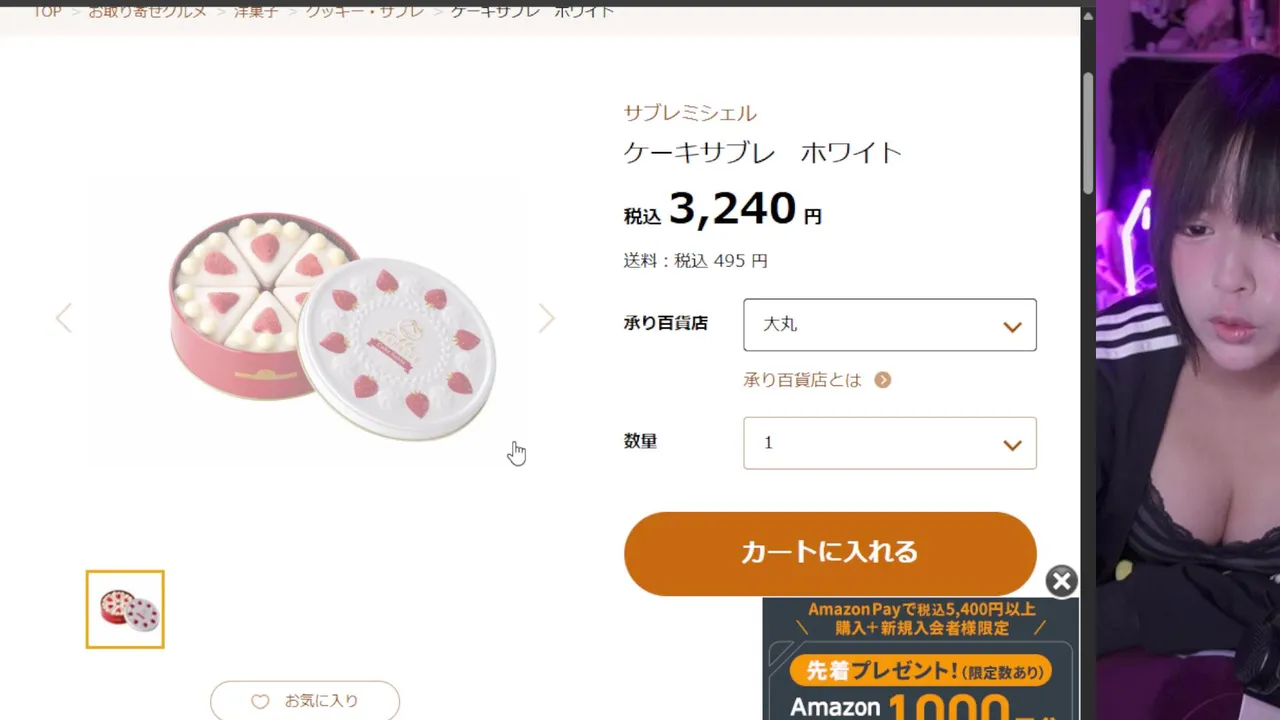Add the product to お気に入り favorites

(x=305, y=702)
